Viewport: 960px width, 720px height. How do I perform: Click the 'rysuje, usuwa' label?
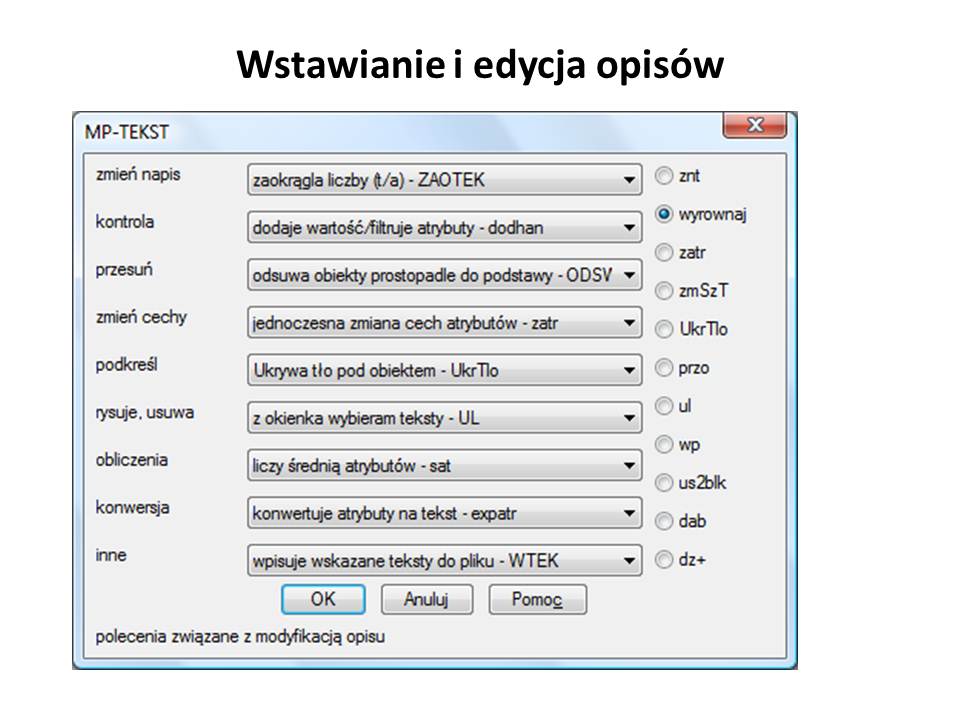(145, 413)
